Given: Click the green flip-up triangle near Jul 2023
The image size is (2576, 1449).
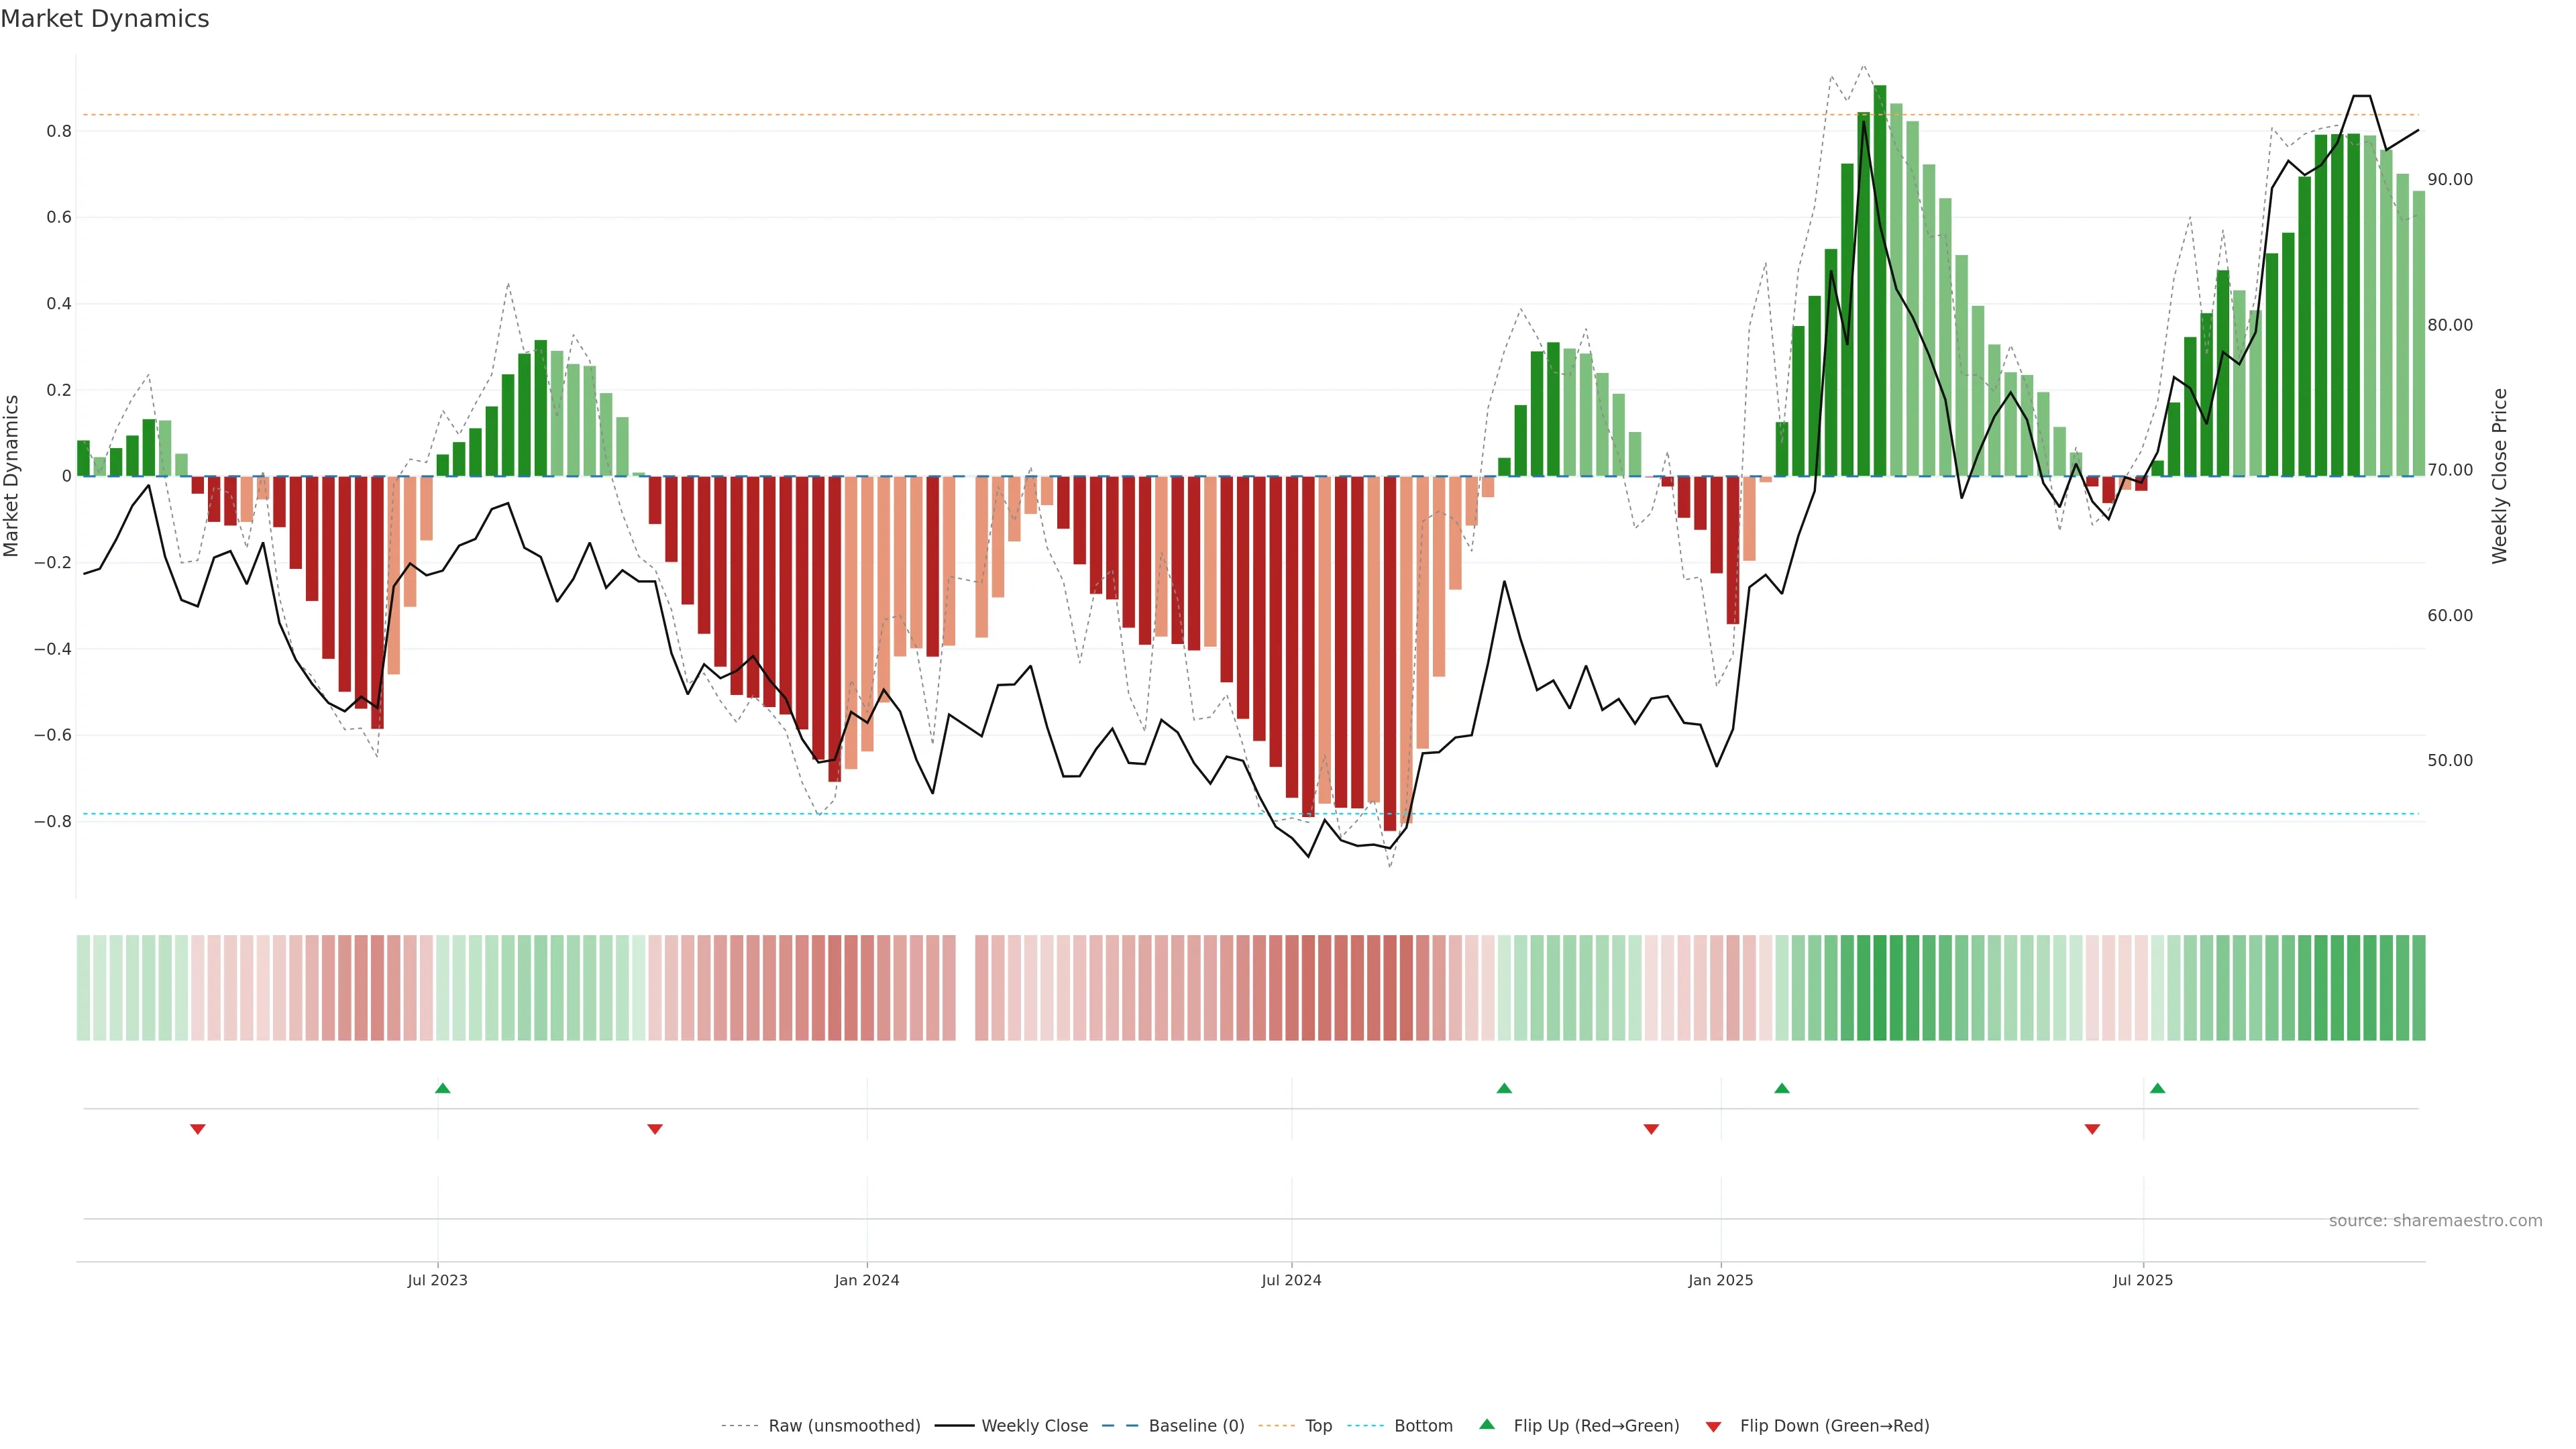Looking at the screenshot, I should click(x=443, y=1088).
